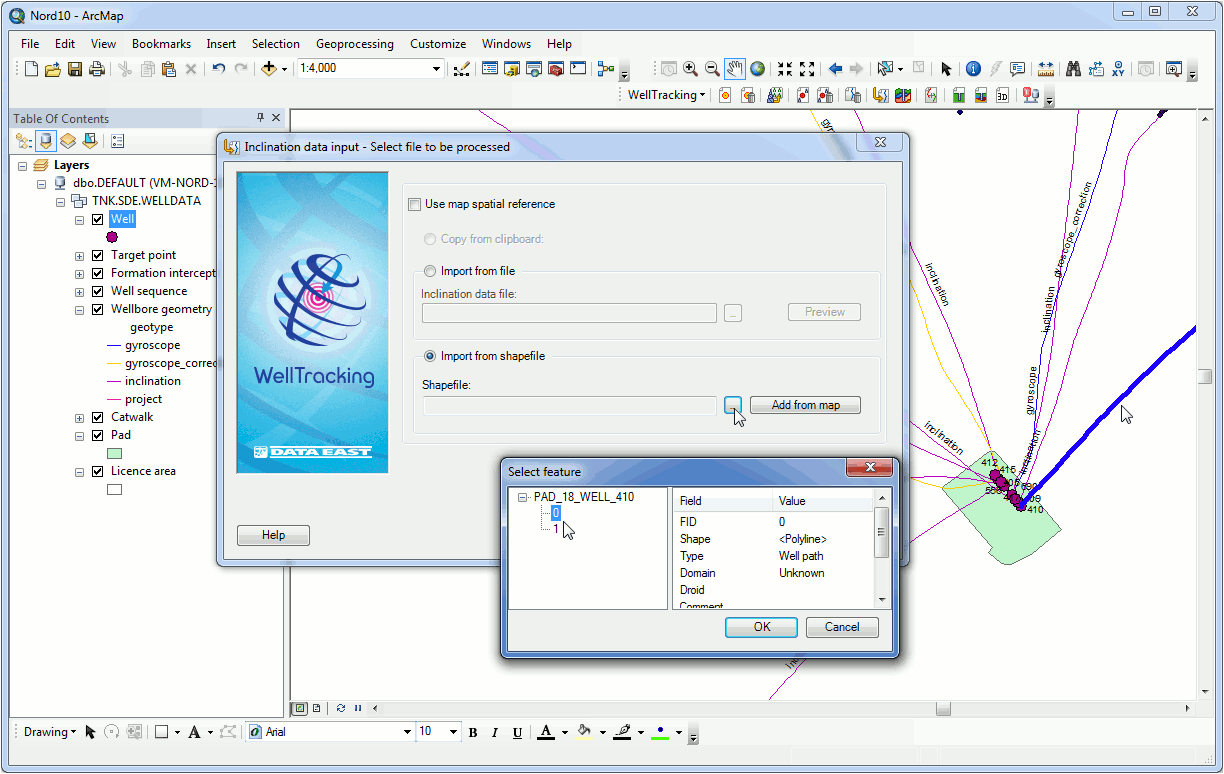Select the Zoom In tool
Image resolution: width=1224 pixels, height=774 pixels.
(x=690, y=69)
